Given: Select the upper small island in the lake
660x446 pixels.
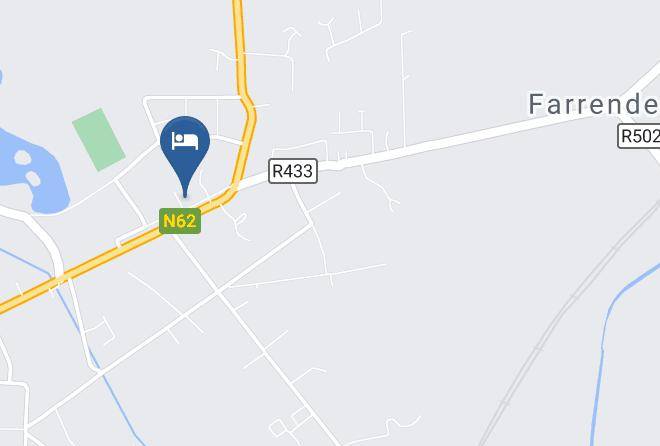Looking at the screenshot, I should pyautogui.click(x=23, y=158).
